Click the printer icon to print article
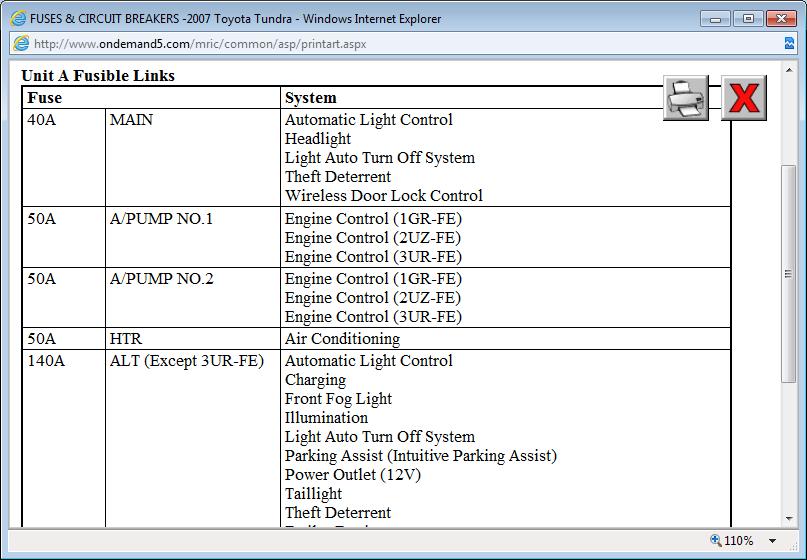807x560 pixels. [x=686, y=98]
